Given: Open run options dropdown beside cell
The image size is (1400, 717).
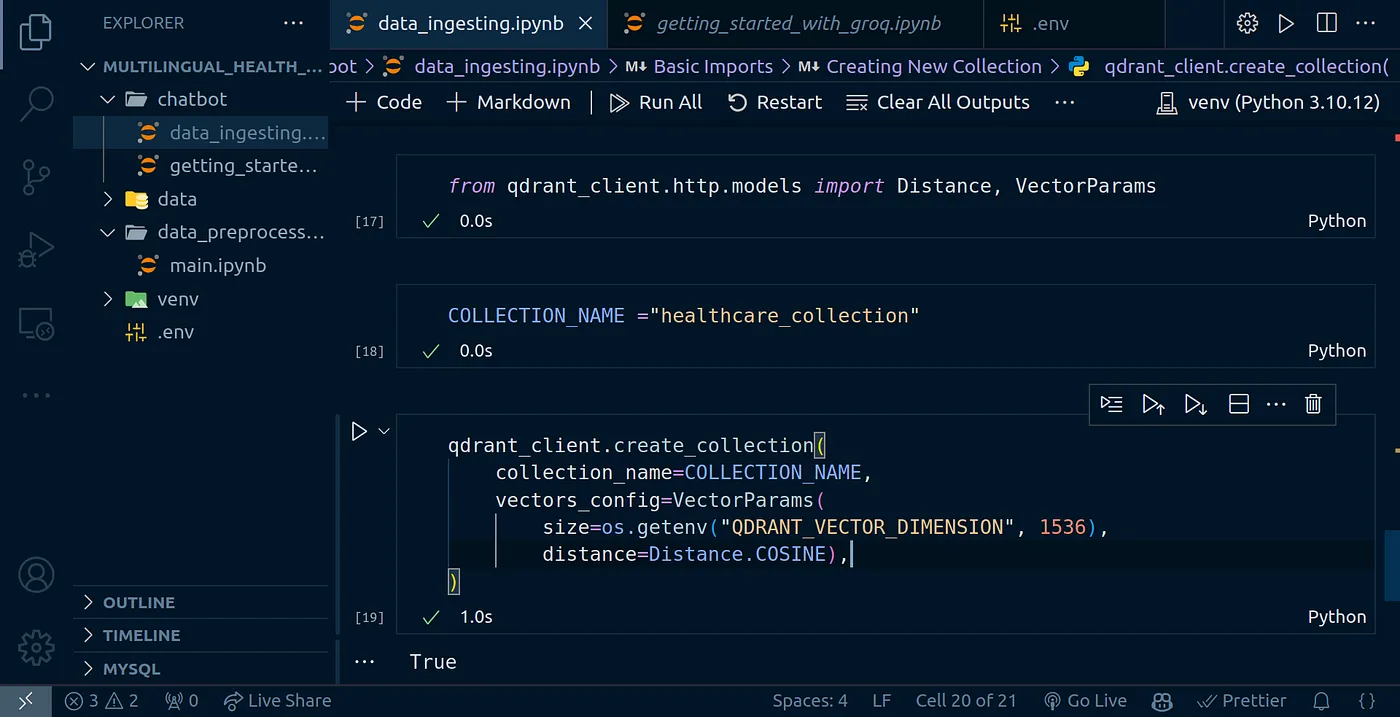Looking at the screenshot, I should pos(384,432).
